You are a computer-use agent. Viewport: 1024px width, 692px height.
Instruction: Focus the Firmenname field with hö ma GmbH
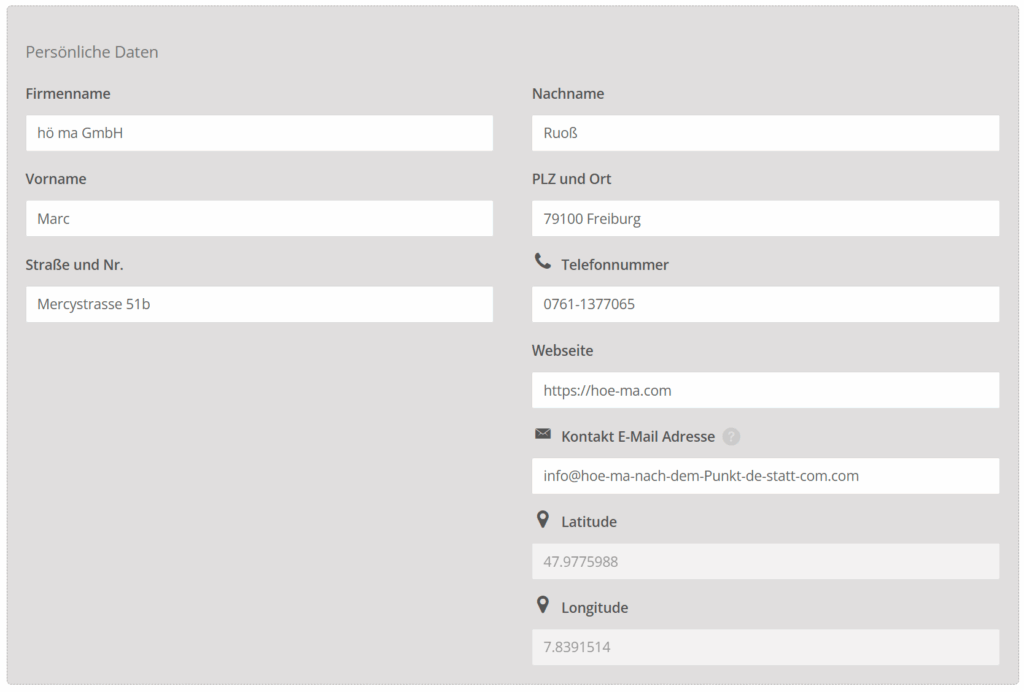coord(259,133)
